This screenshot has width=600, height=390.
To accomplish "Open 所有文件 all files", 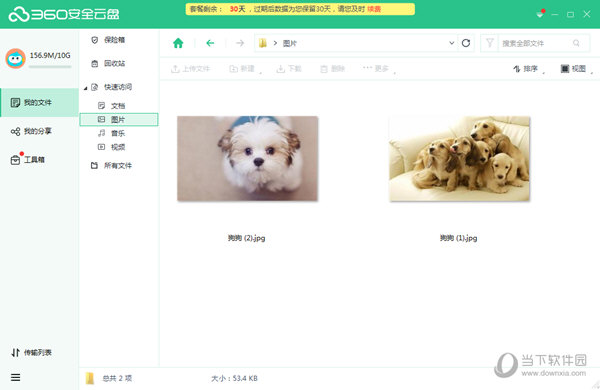I will [x=112, y=166].
